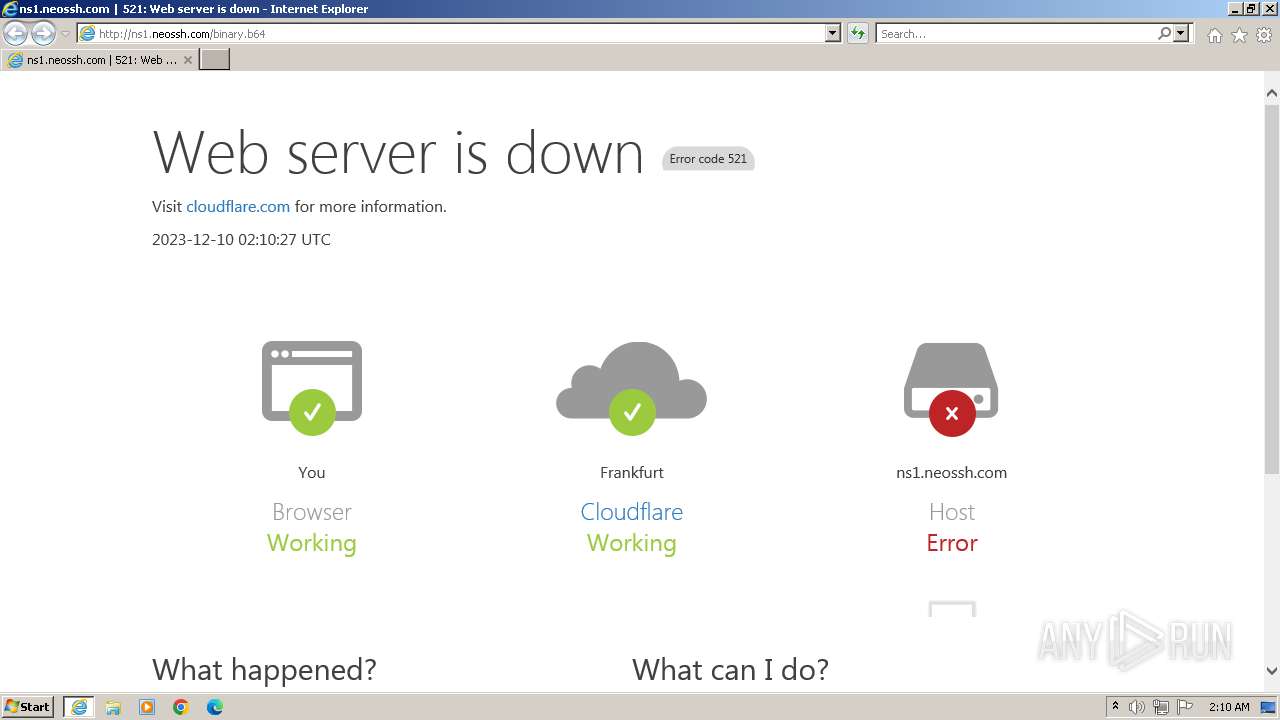Click the 'ns1.neossh.com' host label

[x=952, y=473]
